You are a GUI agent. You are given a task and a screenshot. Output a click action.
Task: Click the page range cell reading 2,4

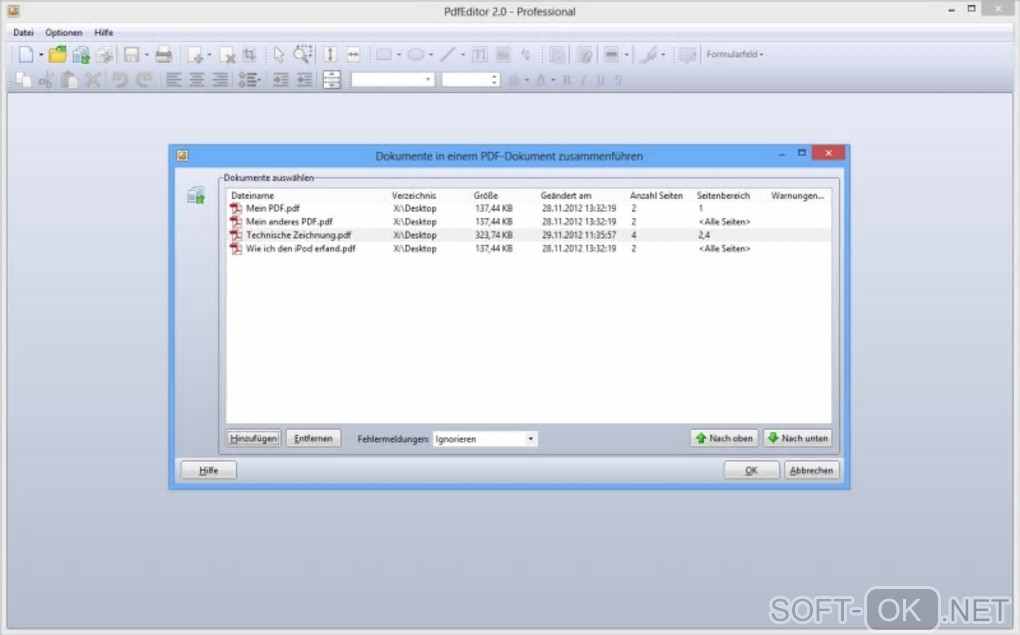[x=704, y=236]
